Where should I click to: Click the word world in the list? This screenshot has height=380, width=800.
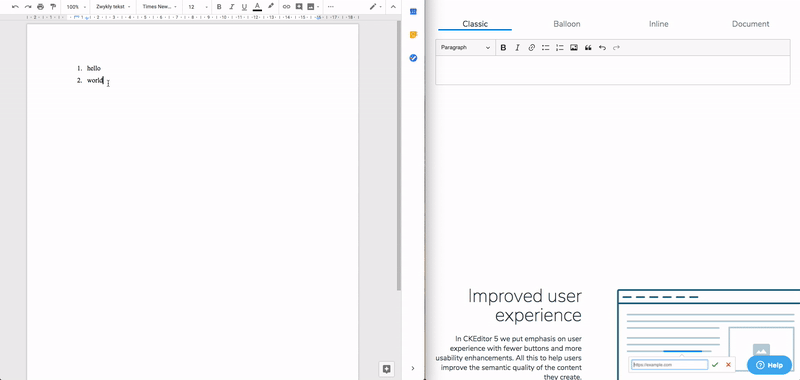pos(95,80)
